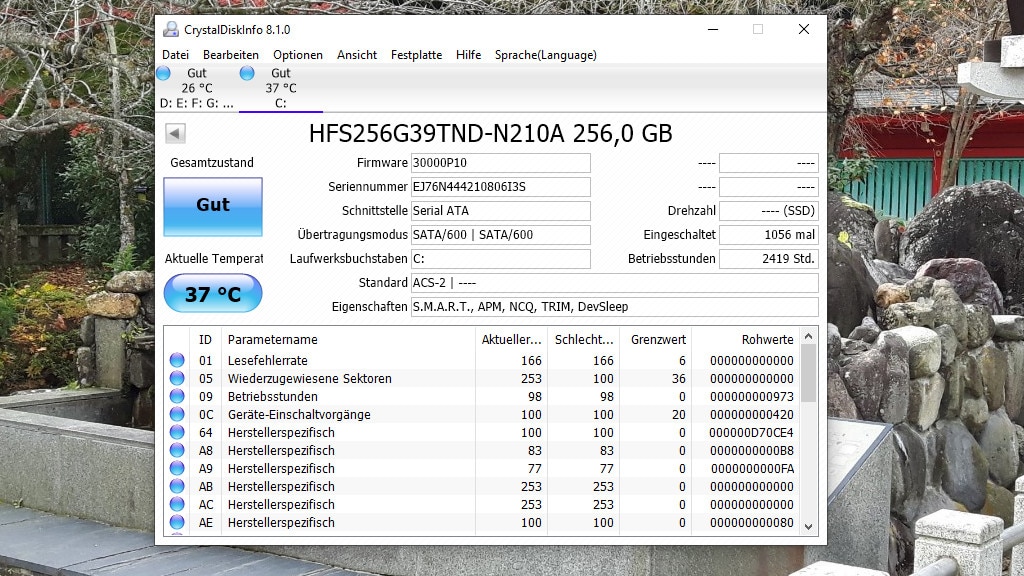
Task: Click status circle of row ID AB
Action: click(x=177, y=486)
